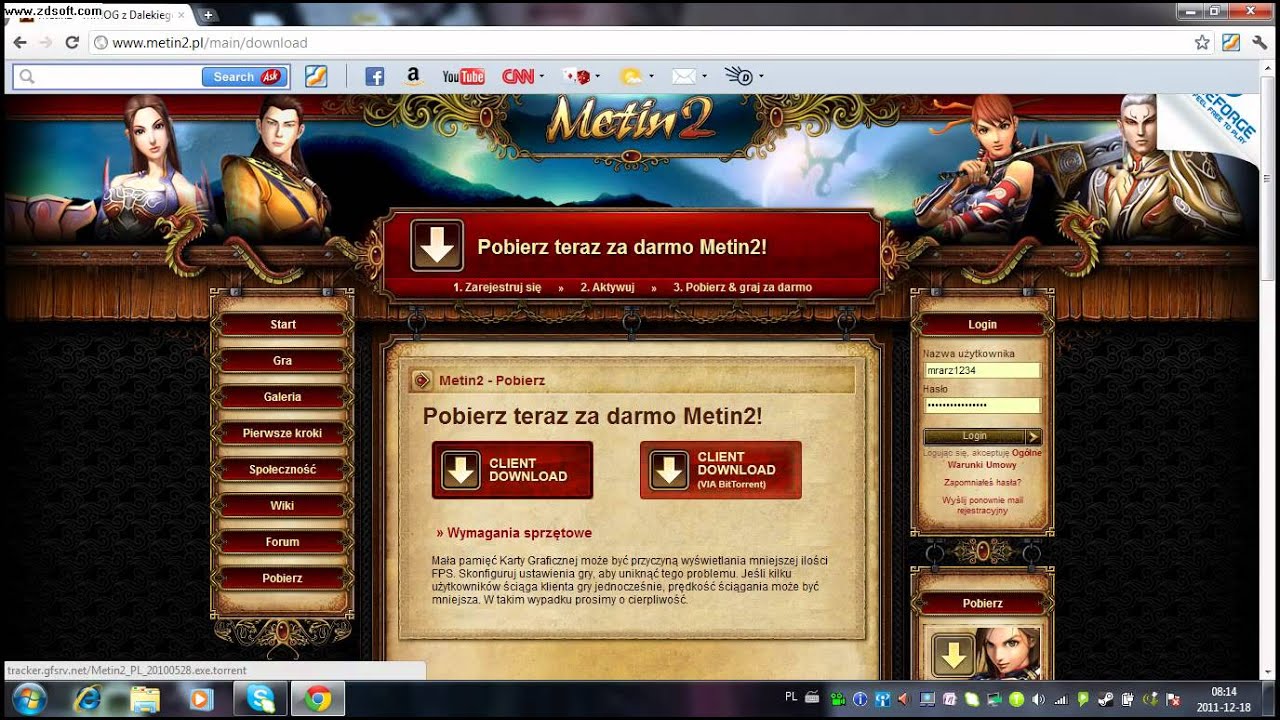Open the Amazon toolbar shortcut

[x=412, y=77]
